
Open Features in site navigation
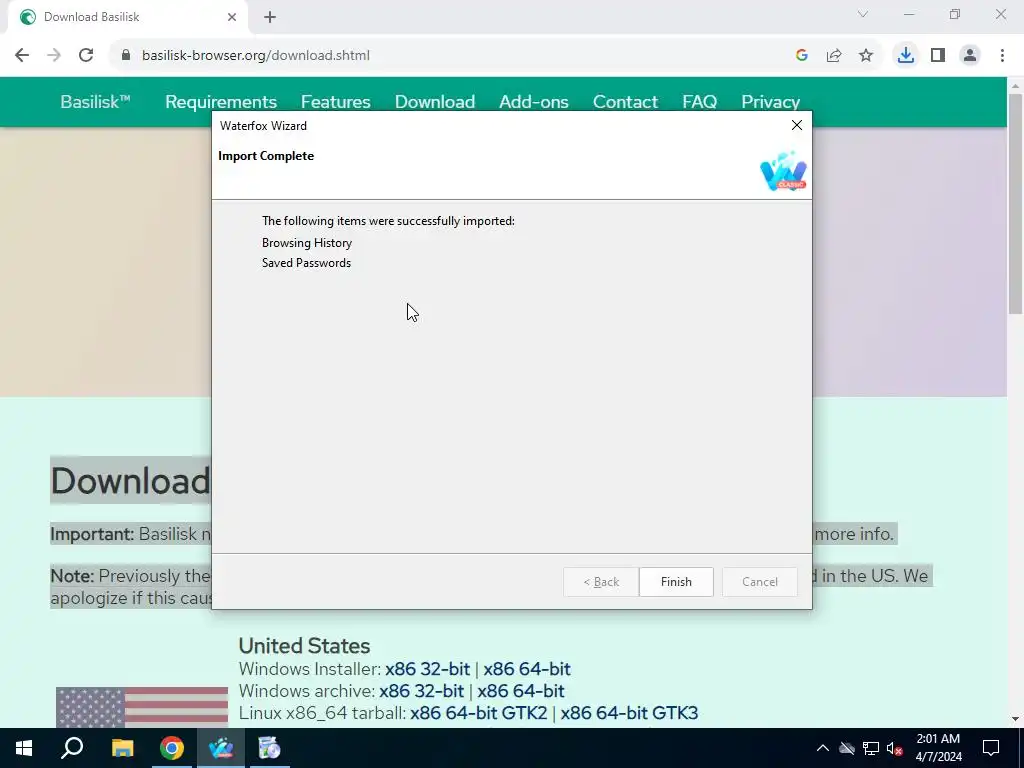tap(336, 101)
